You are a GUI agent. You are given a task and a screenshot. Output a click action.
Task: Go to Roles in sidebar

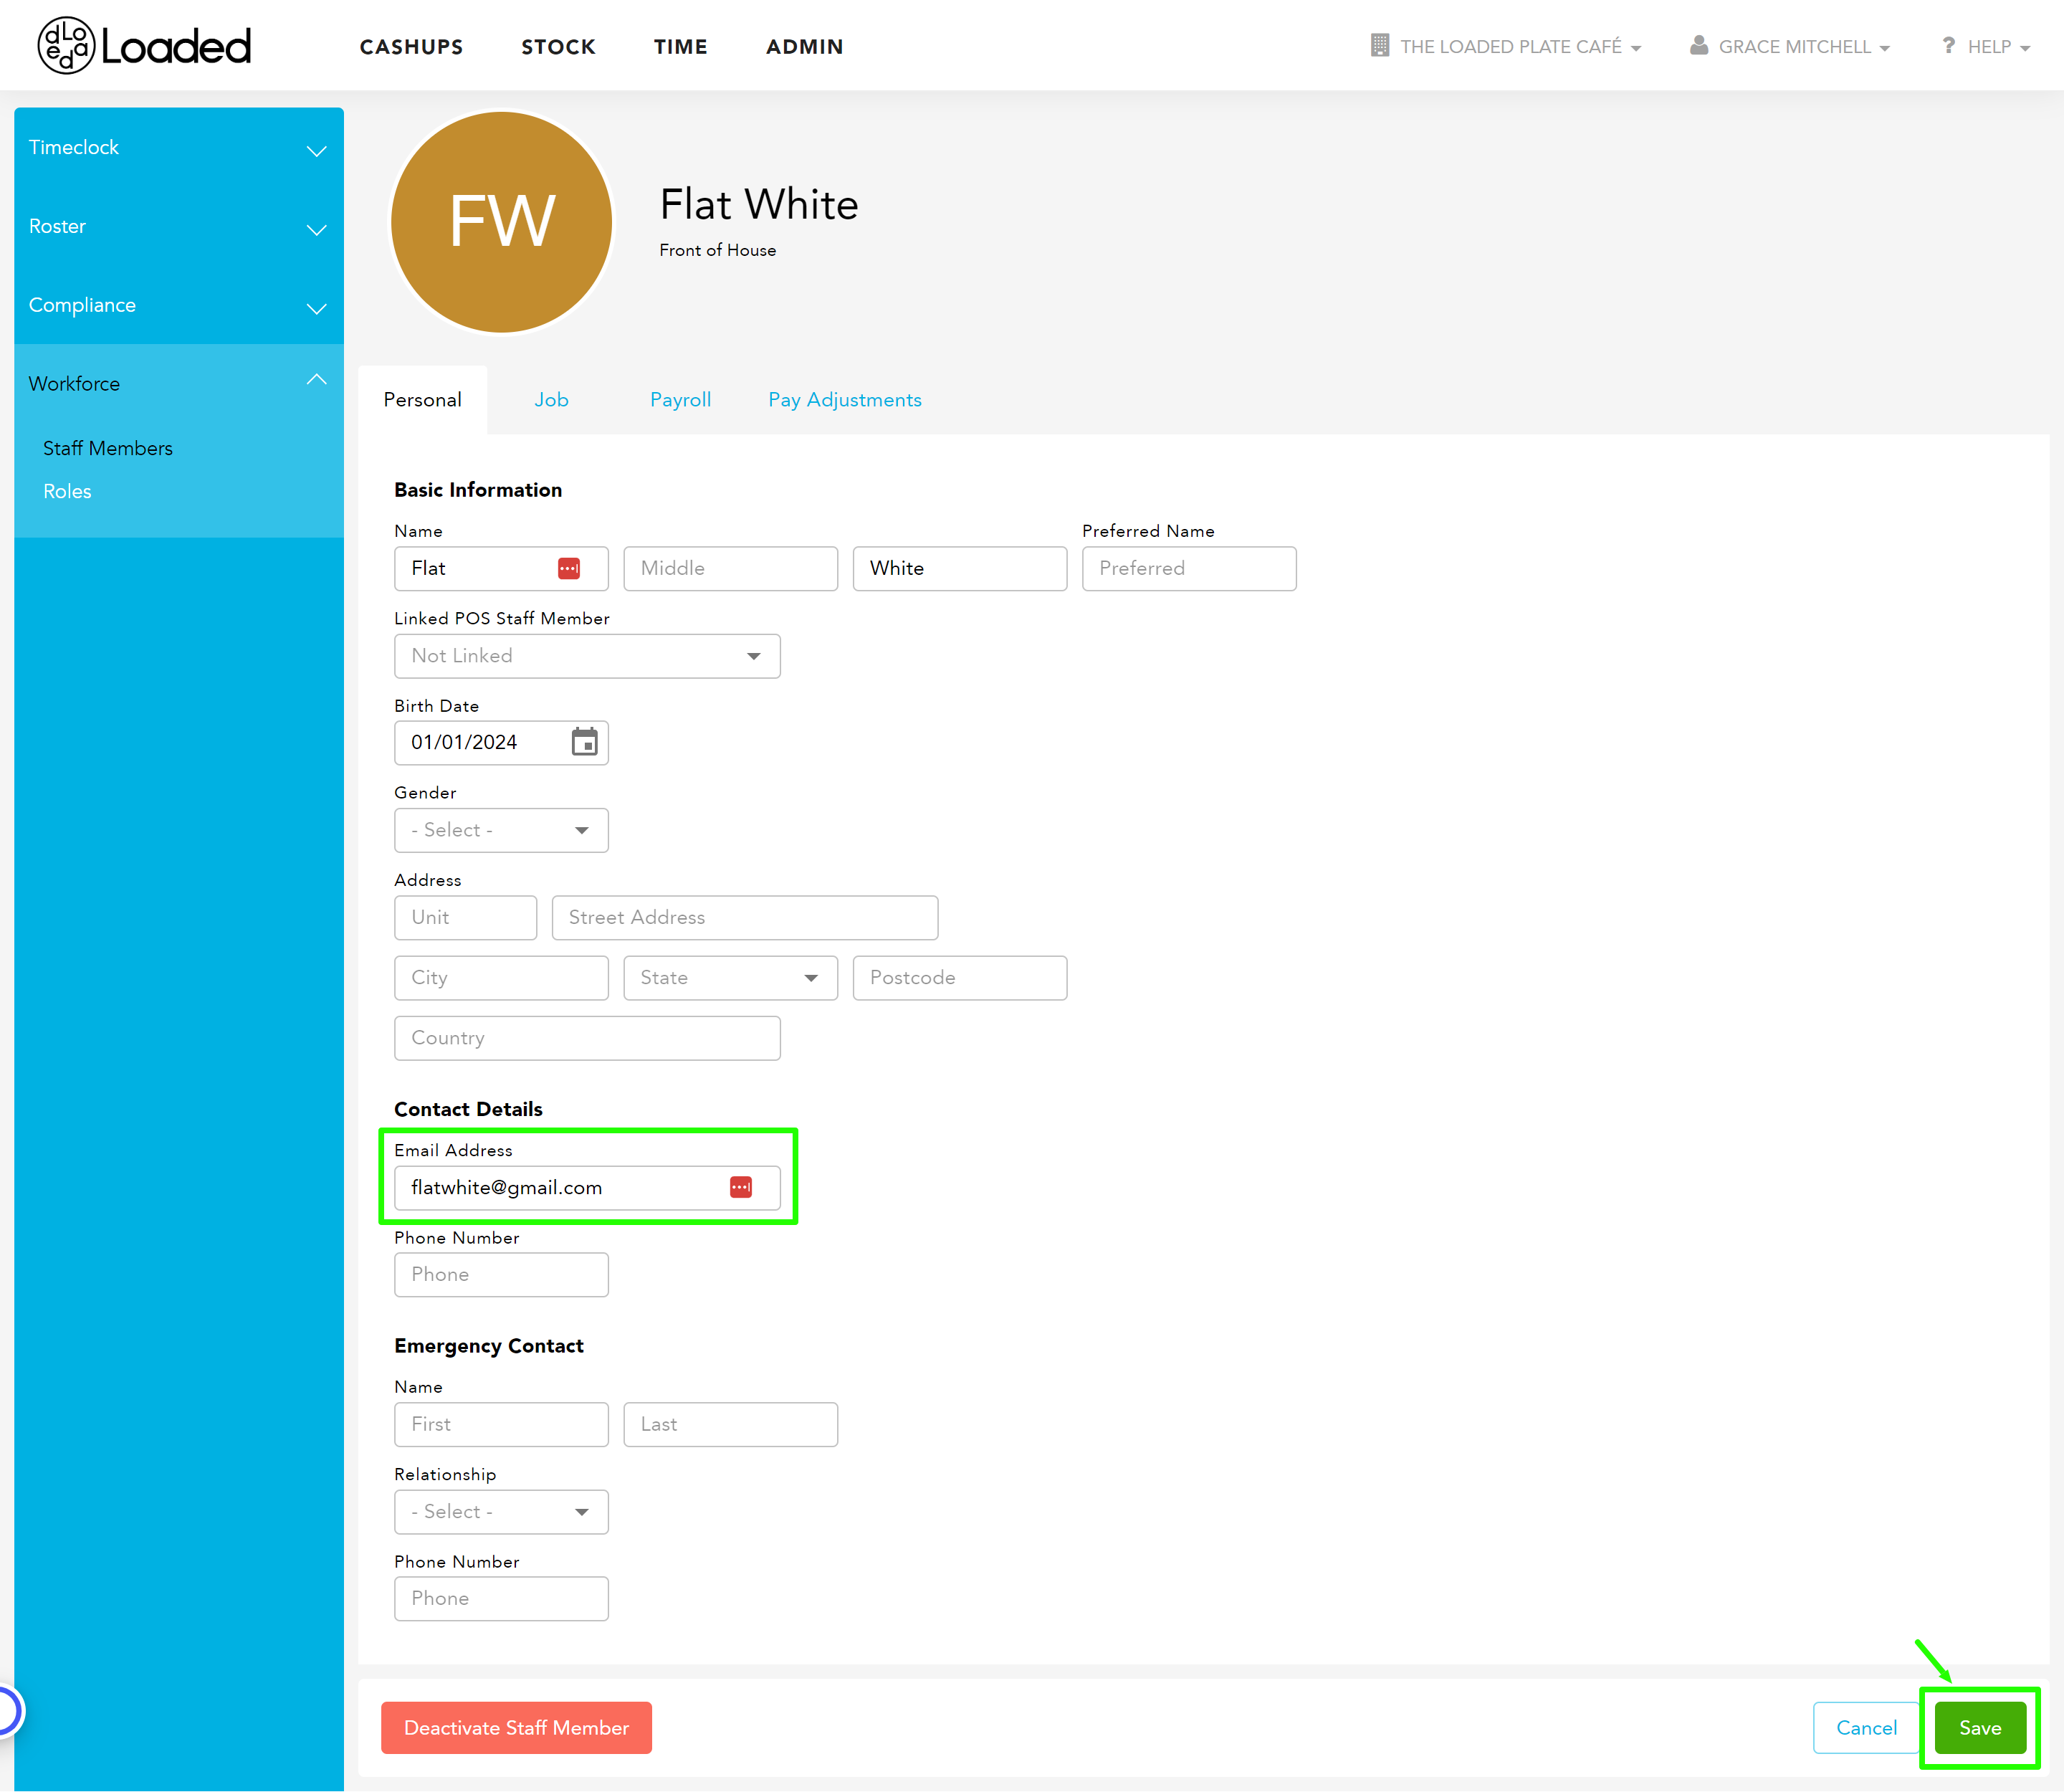67,491
